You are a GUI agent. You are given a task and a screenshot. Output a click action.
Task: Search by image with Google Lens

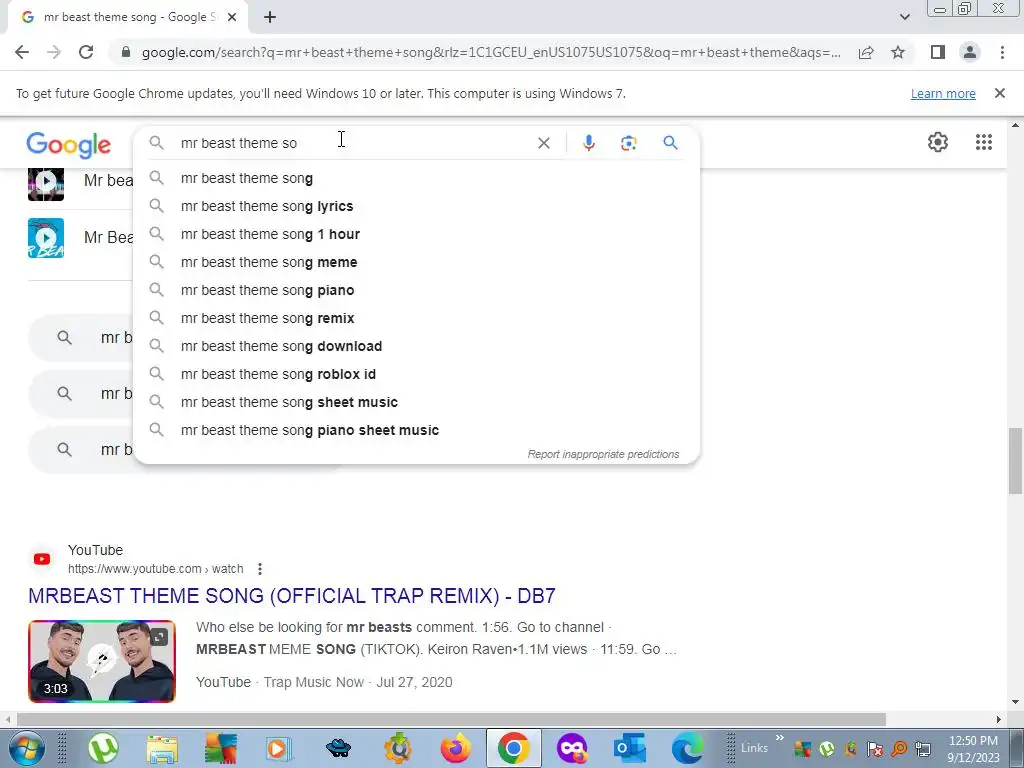[628, 142]
